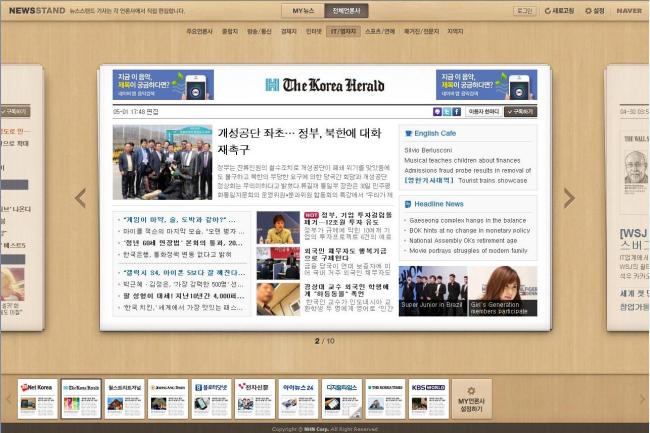Select the 인터넷 category
This screenshot has width=650, height=433.
tap(313, 31)
